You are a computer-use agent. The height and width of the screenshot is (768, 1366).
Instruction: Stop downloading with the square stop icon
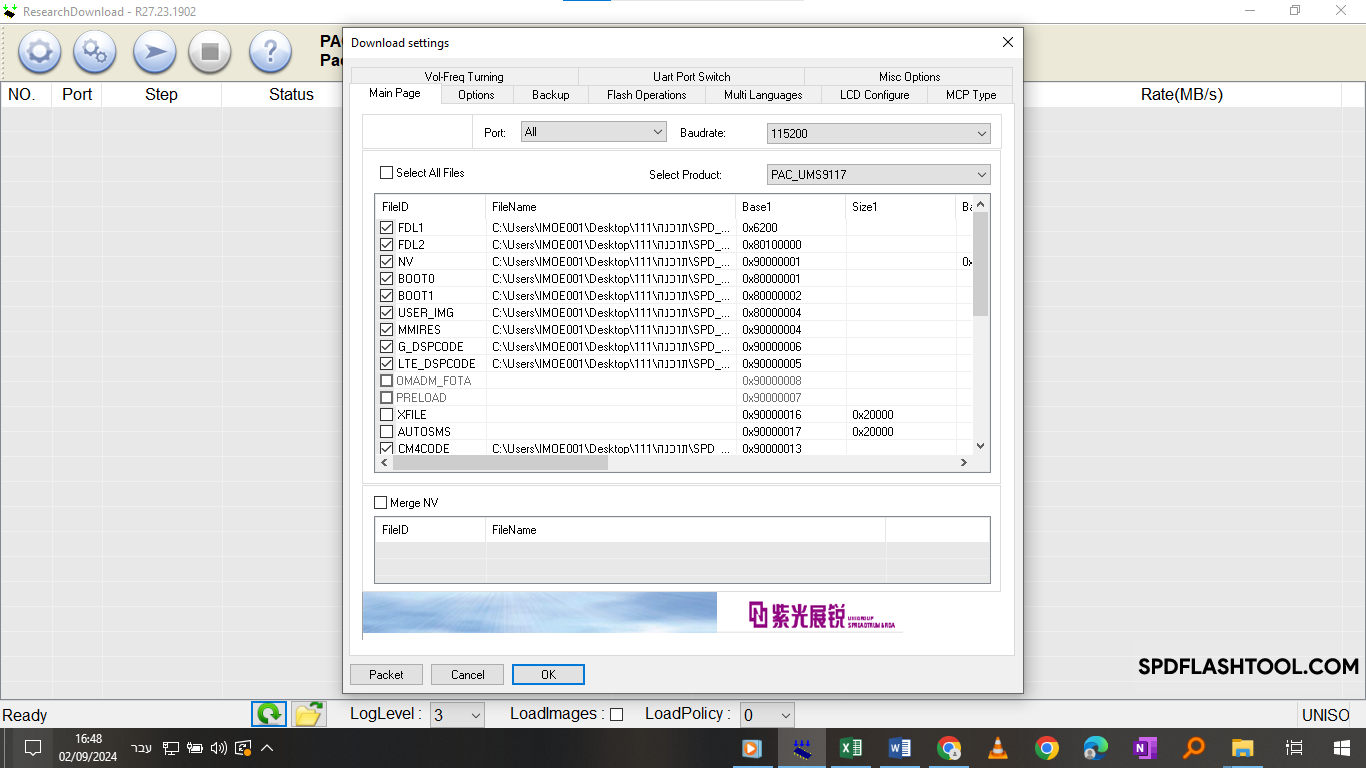click(210, 52)
